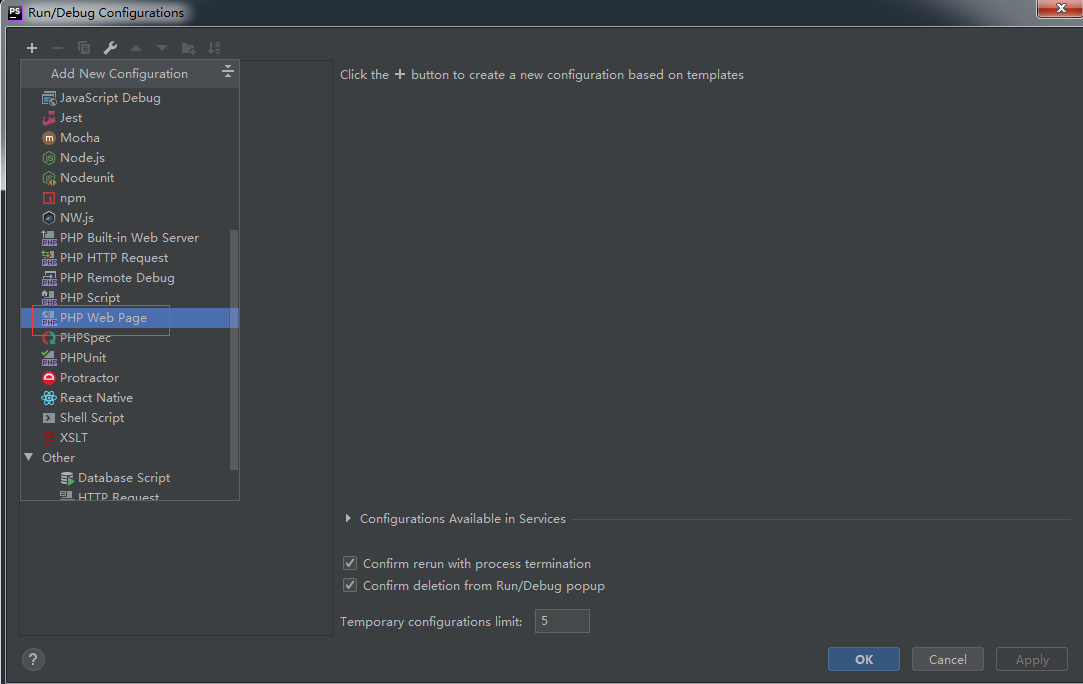
Task: Click the Remove Configuration minus icon
Action: pos(58,48)
